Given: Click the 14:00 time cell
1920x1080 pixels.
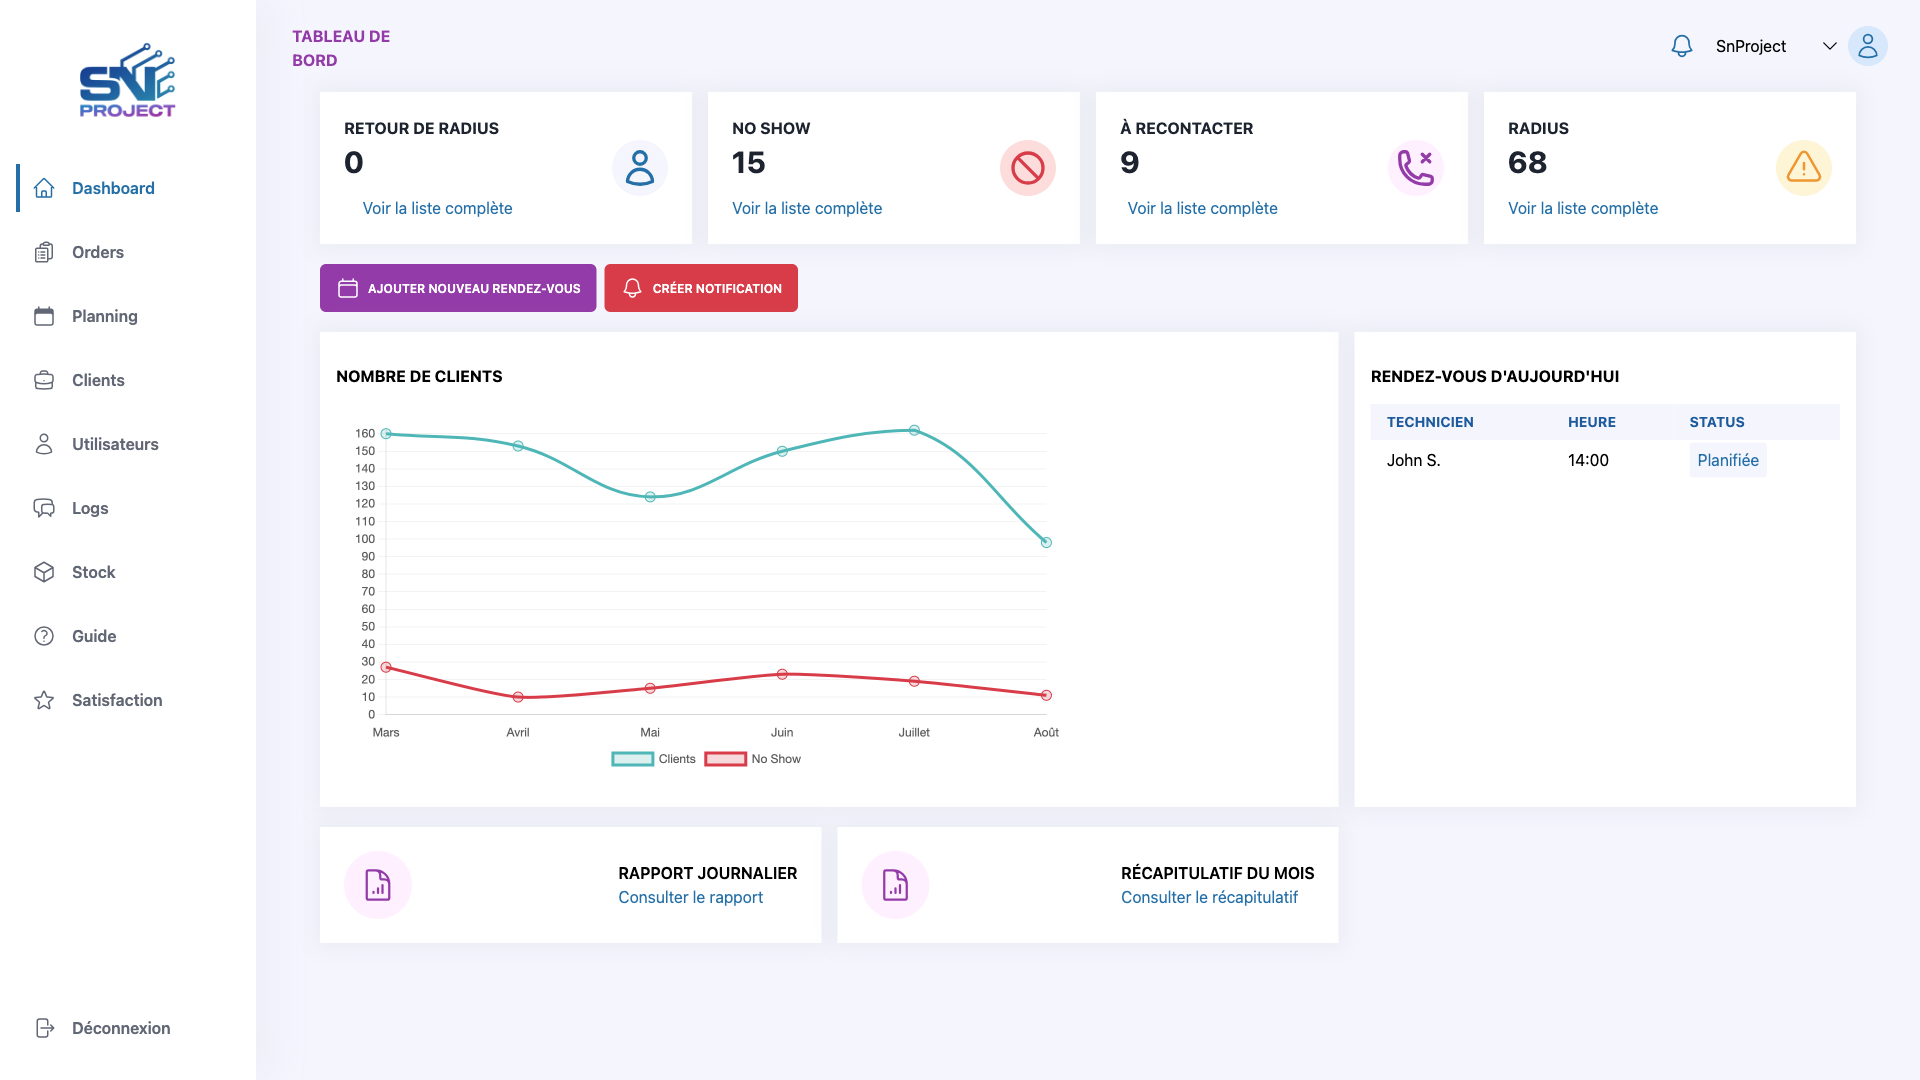Looking at the screenshot, I should tap(1588, 460).
